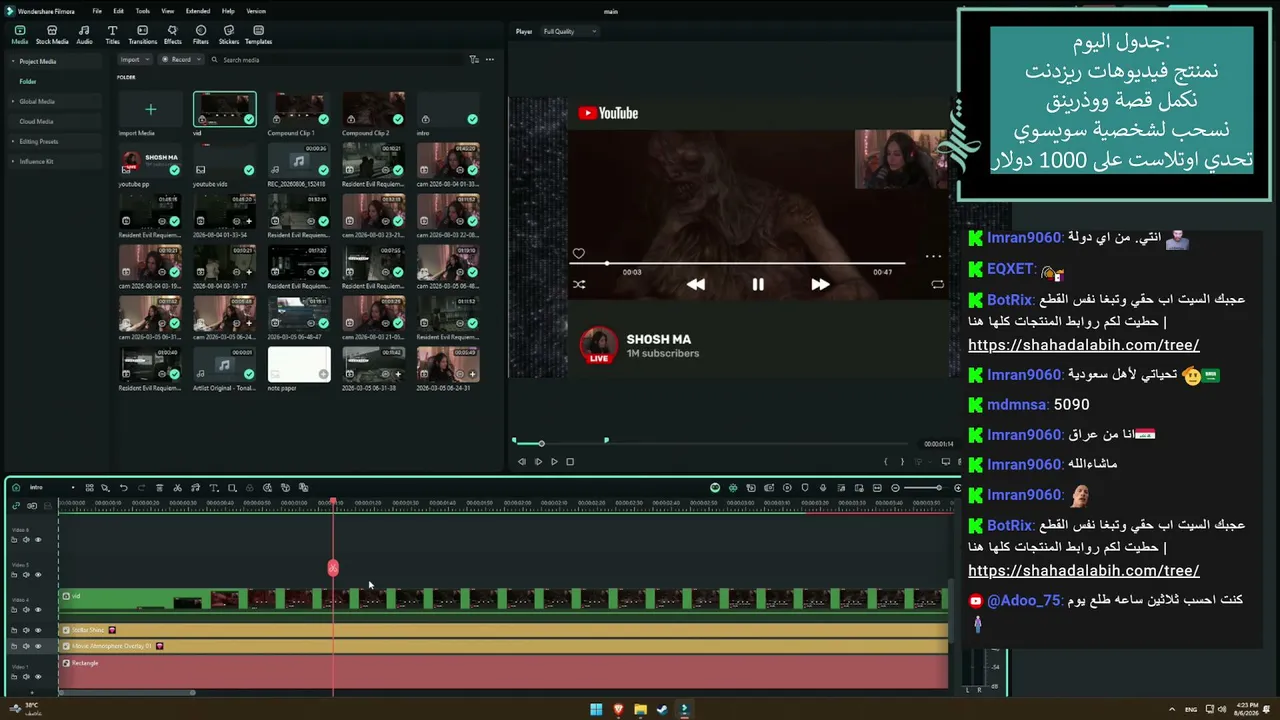Image resolution: width=1280 pixels, height=720 pixels.
Task: Click the player preview progress handle
Action: pyautogui.click(x=541, y=443)
